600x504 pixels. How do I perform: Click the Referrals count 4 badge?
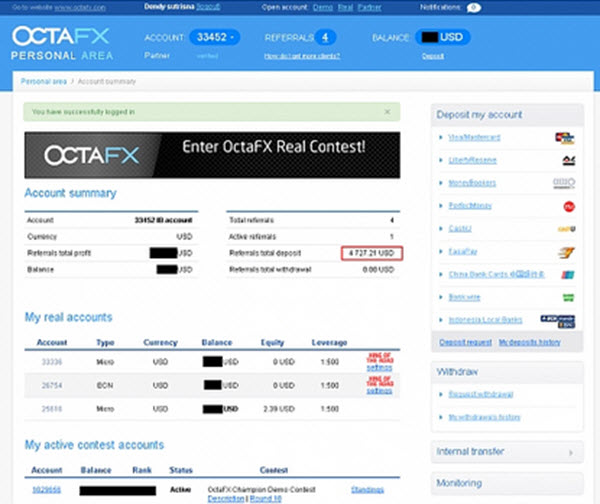pyautogui.click(x=325, y=37)
